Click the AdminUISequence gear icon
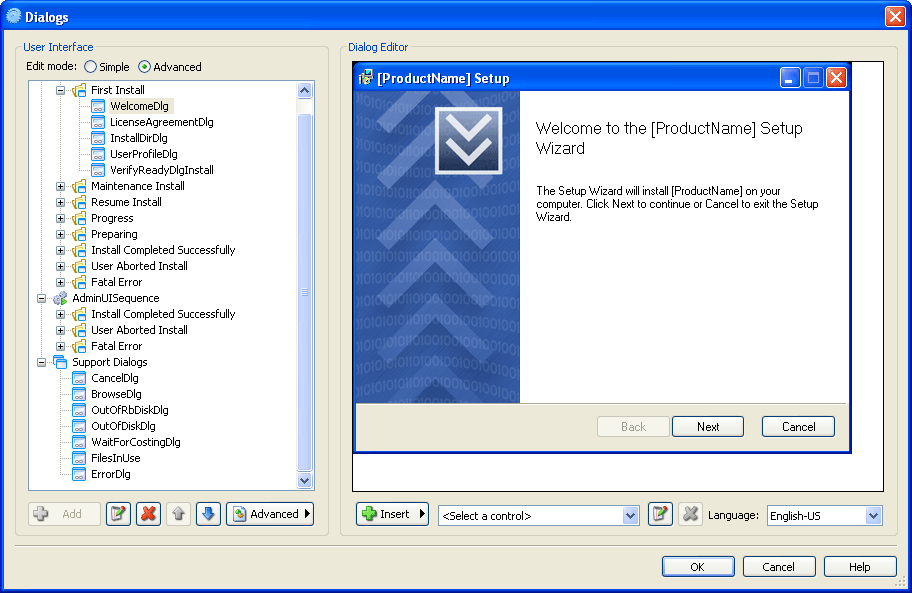912x593 pixels. click(x=60, y=298)
